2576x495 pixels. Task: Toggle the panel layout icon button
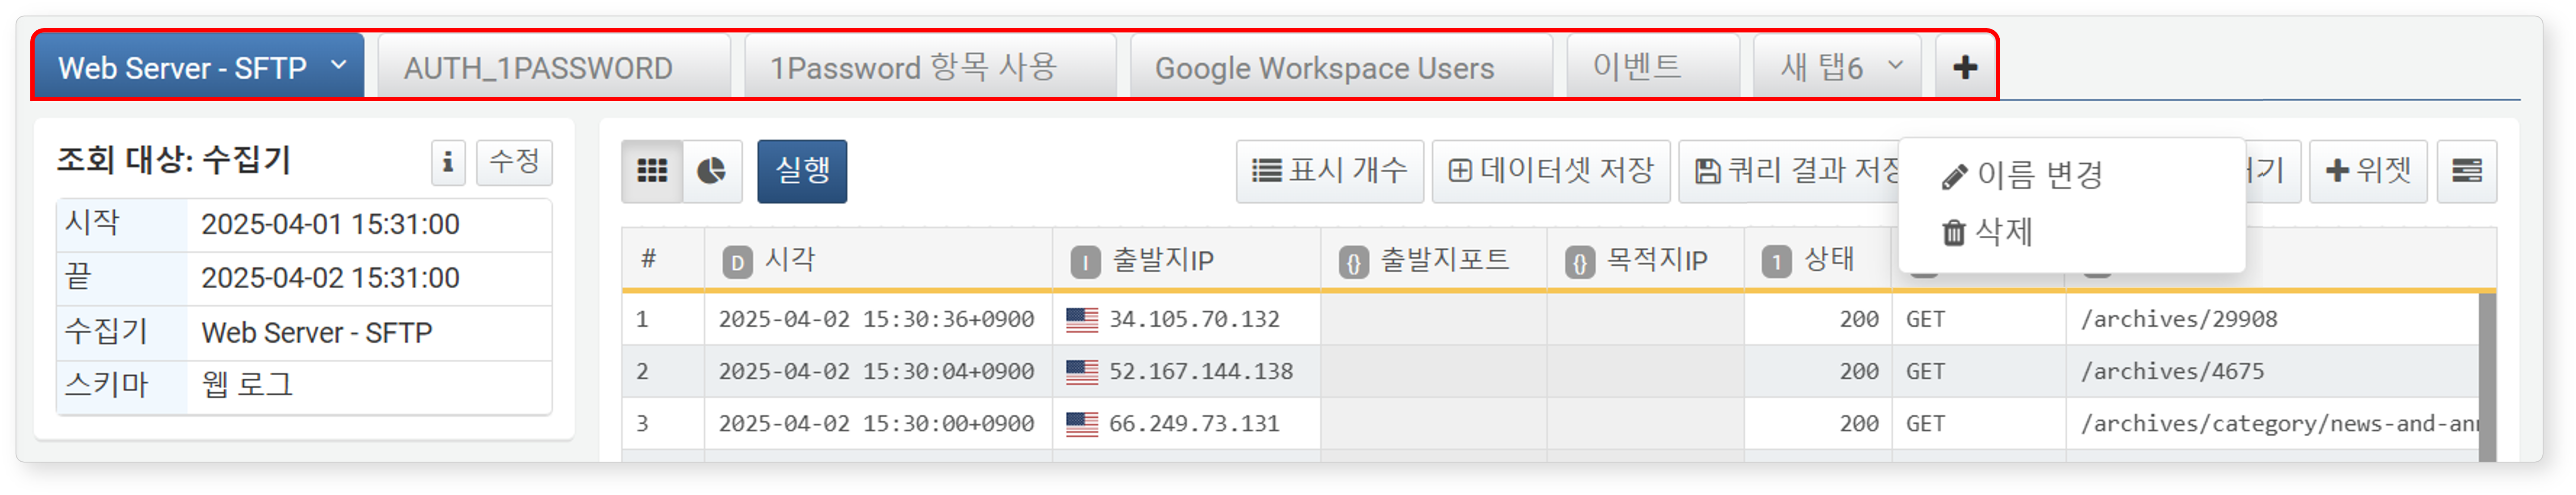point(2466,171)
